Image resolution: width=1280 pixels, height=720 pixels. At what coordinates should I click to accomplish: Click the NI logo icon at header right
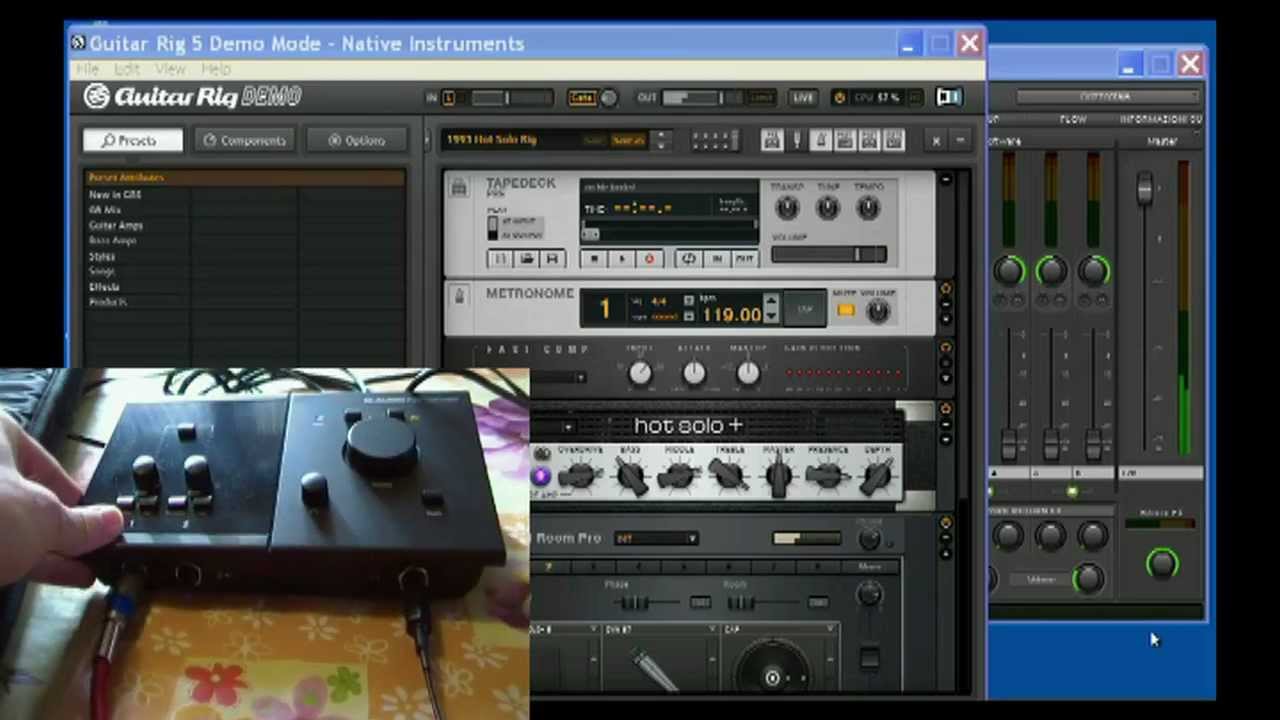(948, 97)
